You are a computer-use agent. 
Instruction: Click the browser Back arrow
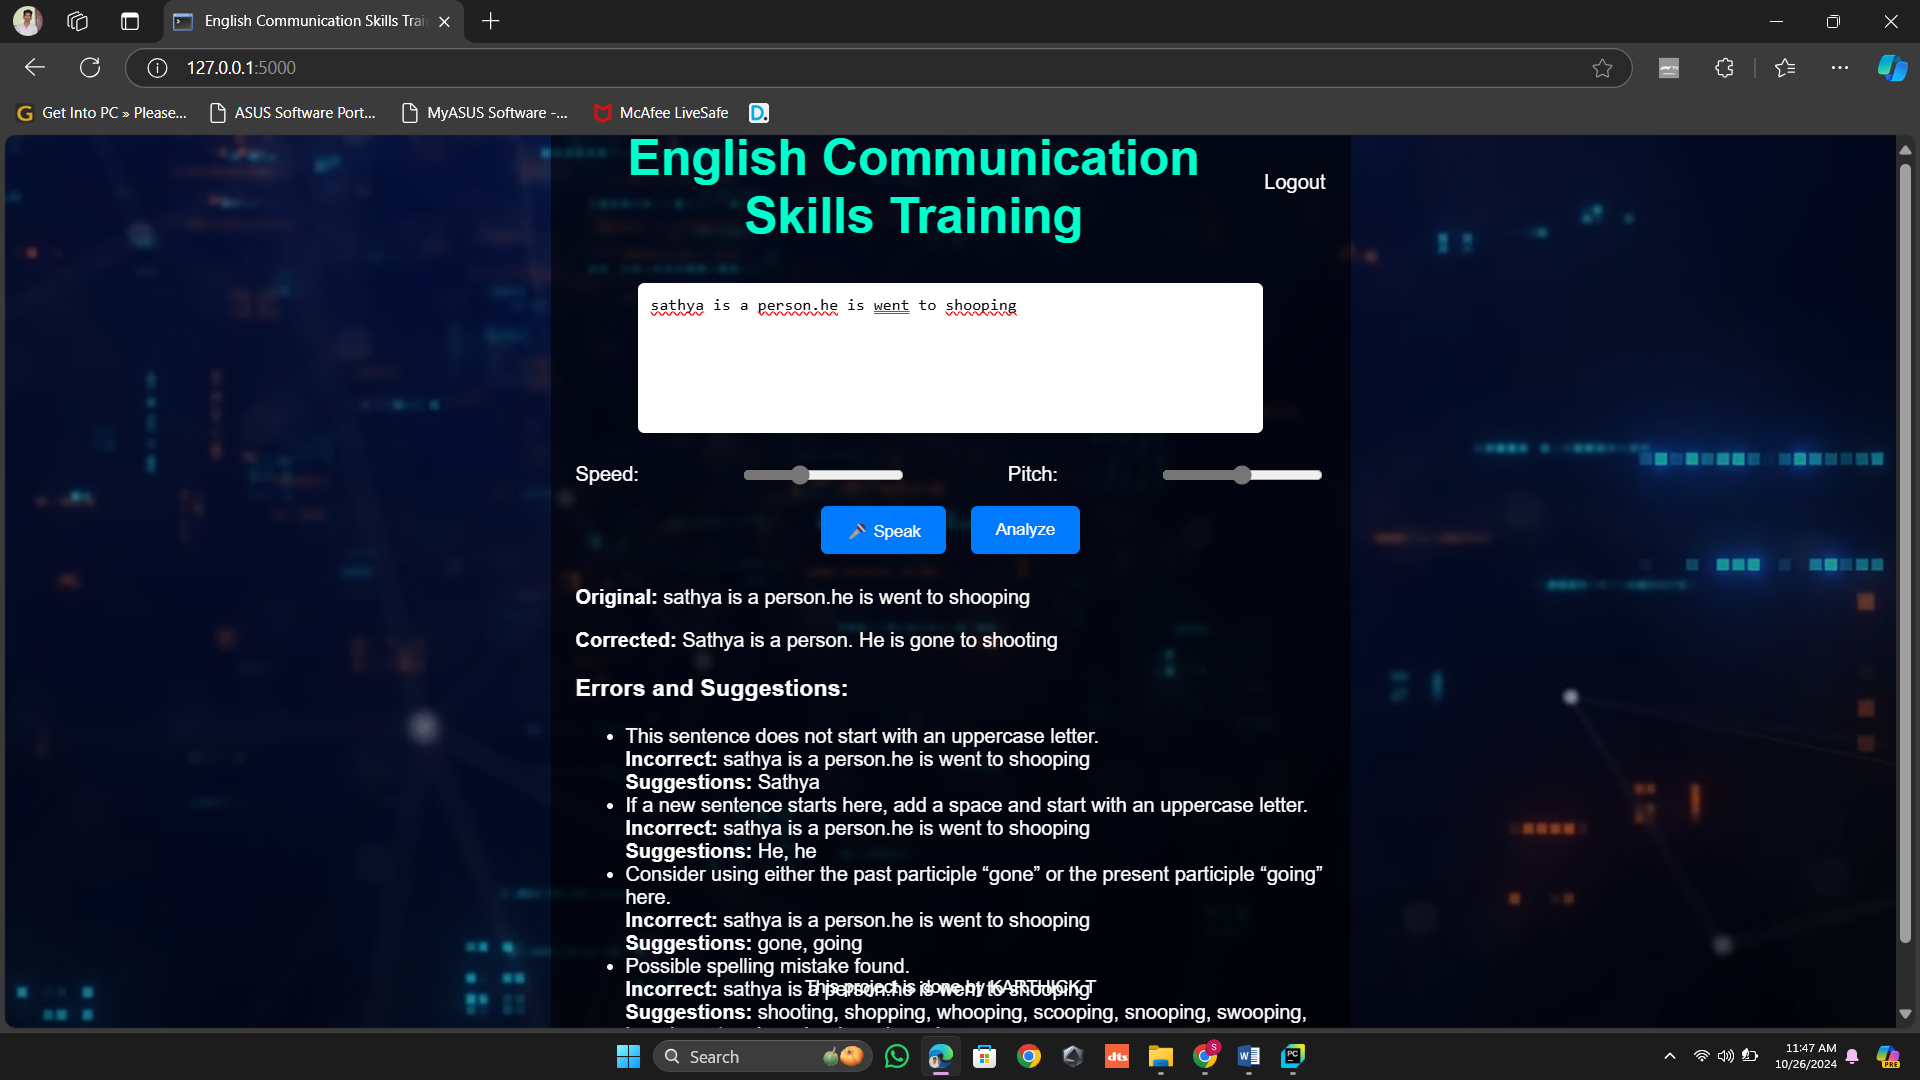click(x=35, y=68)
